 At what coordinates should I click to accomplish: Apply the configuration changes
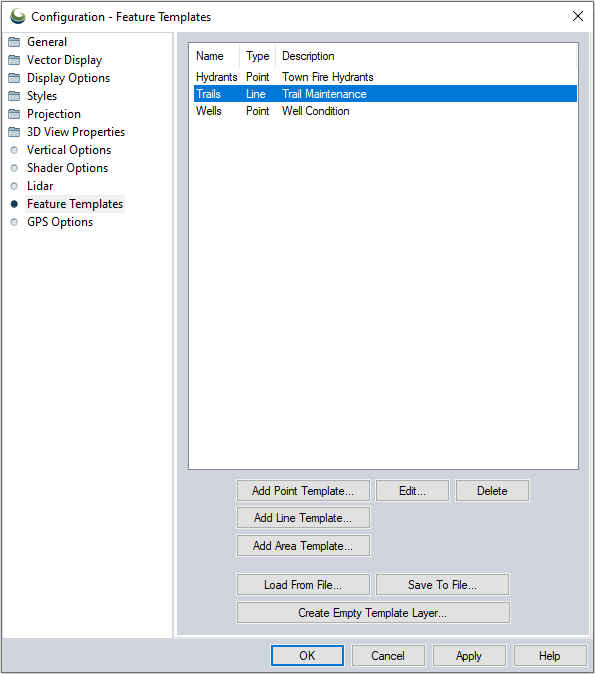pyautogui.click(x=469, y=656)
